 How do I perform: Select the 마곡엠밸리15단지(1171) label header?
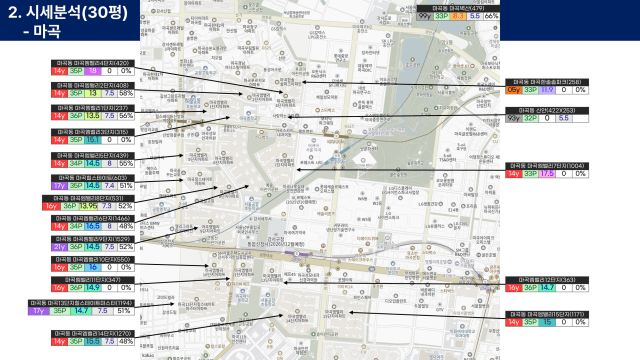(x=547, y=315)
